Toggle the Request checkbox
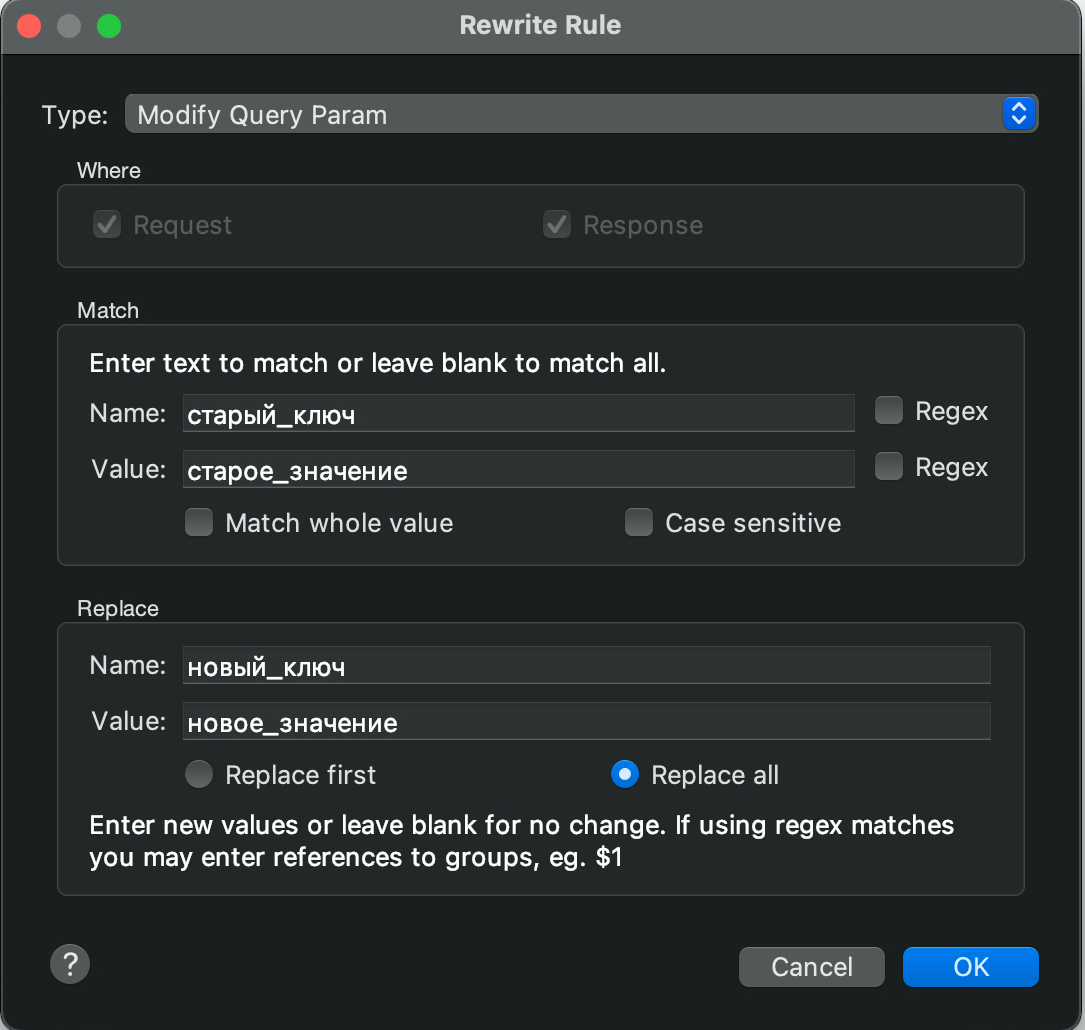Screen dimensions: 1085x1030 point(107,225)
